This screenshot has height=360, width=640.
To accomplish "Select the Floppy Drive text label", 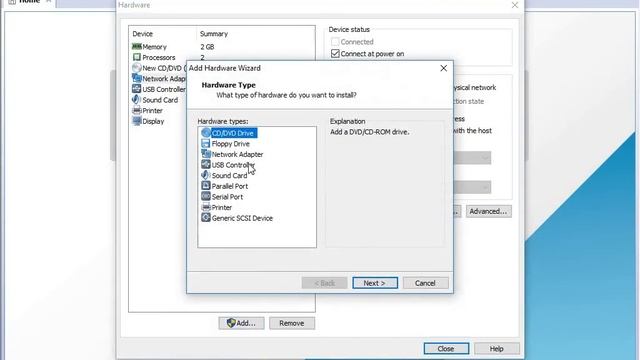I will point(231,144).
